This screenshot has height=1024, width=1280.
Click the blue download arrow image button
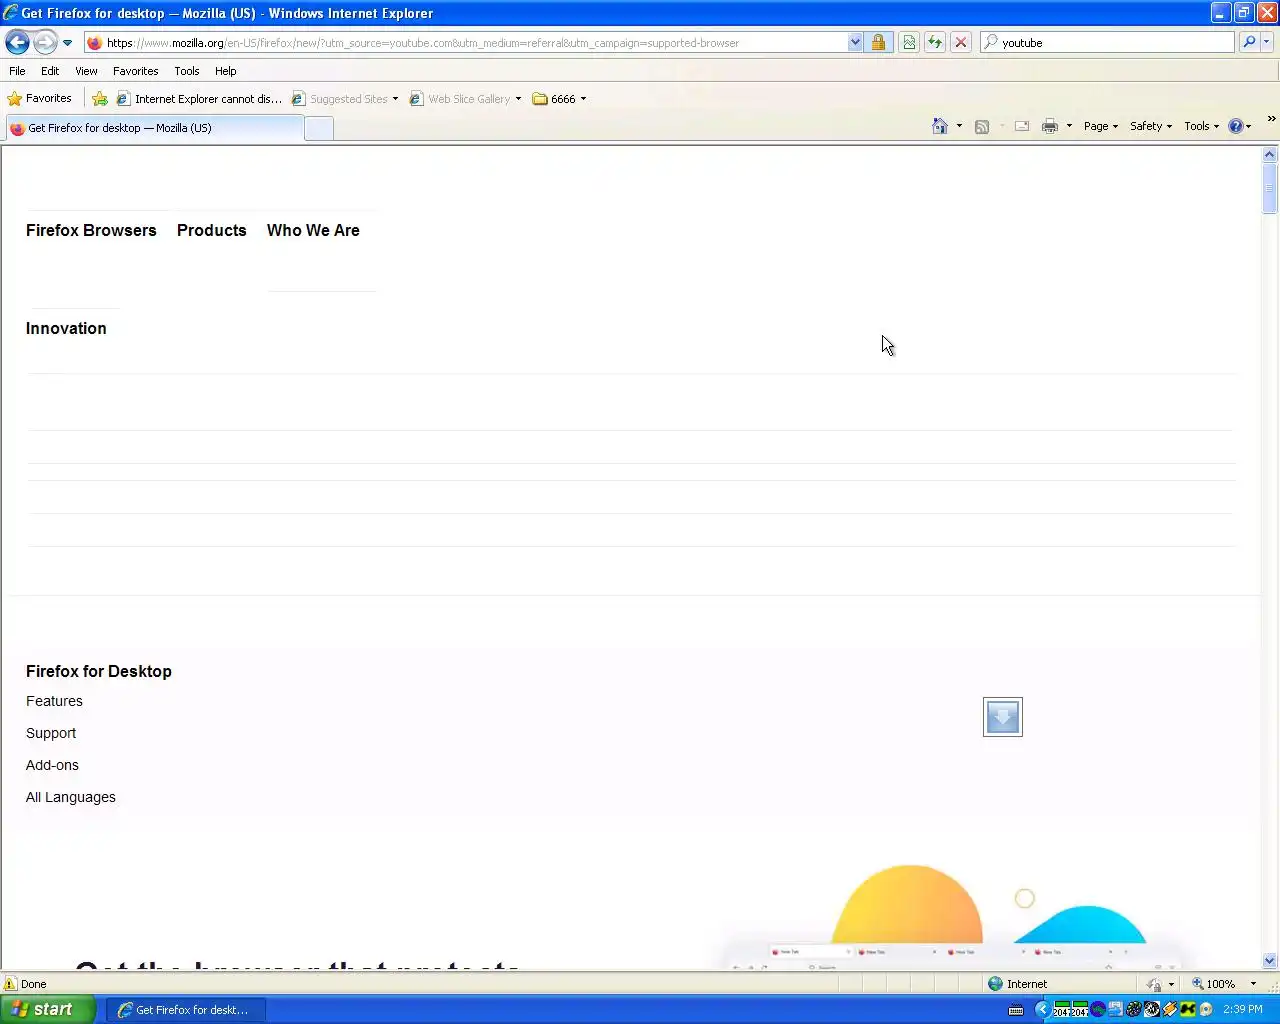point(1003,717)
